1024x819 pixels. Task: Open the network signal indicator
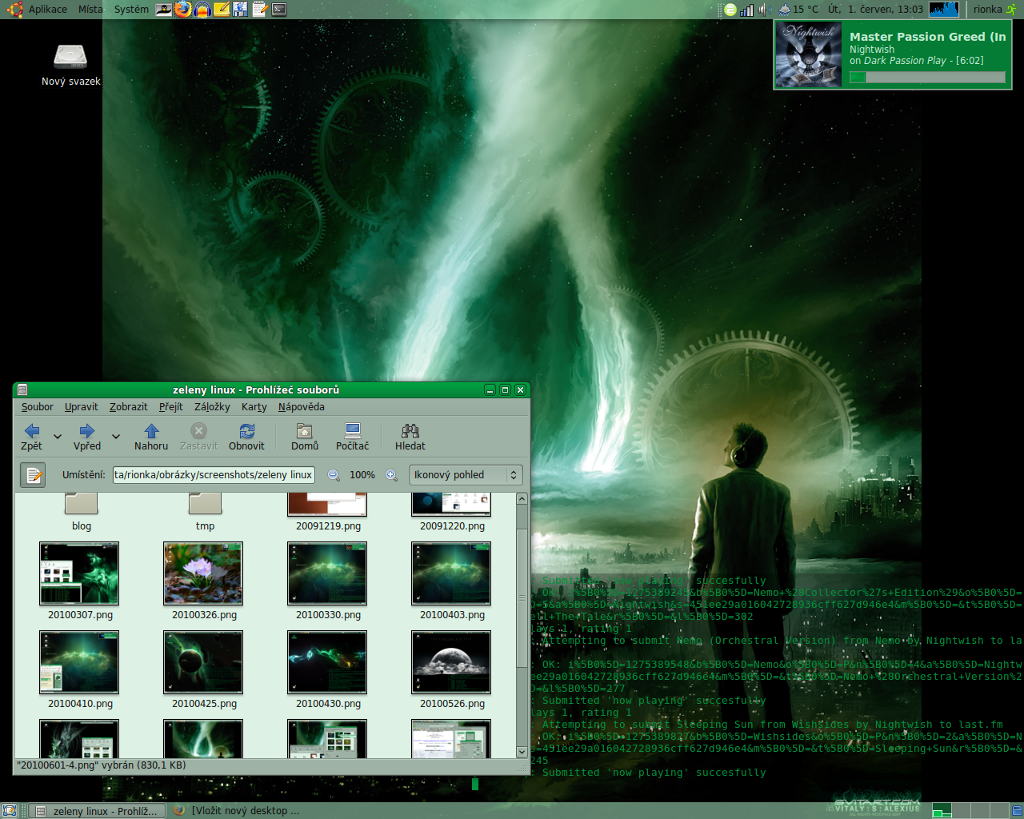point(746,9)
